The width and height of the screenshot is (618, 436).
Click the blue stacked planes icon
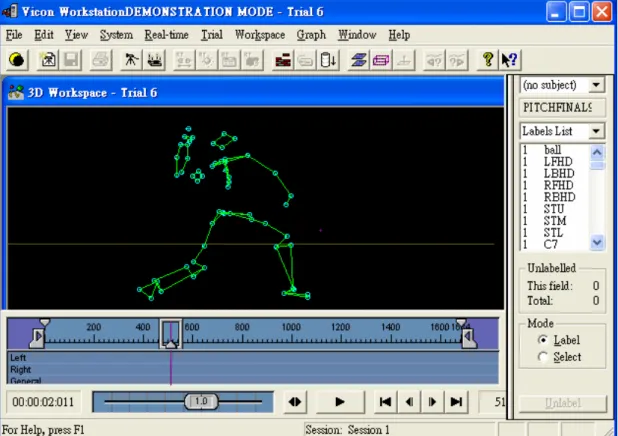(x=358, y=60)
